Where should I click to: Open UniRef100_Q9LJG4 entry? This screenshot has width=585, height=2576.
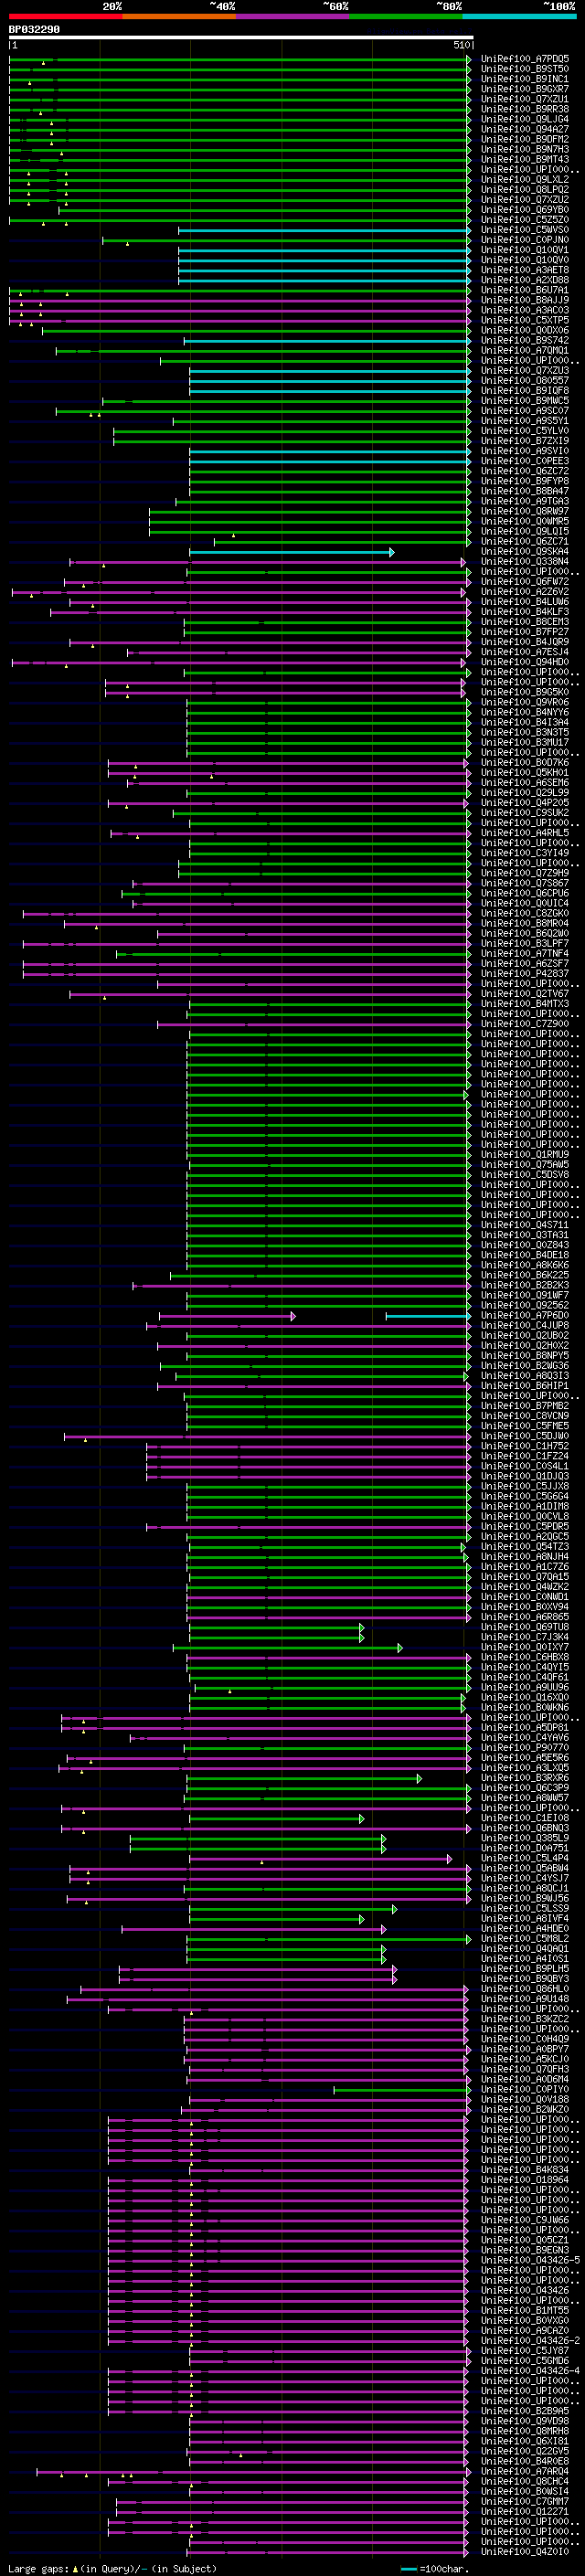tap(525, 119)
